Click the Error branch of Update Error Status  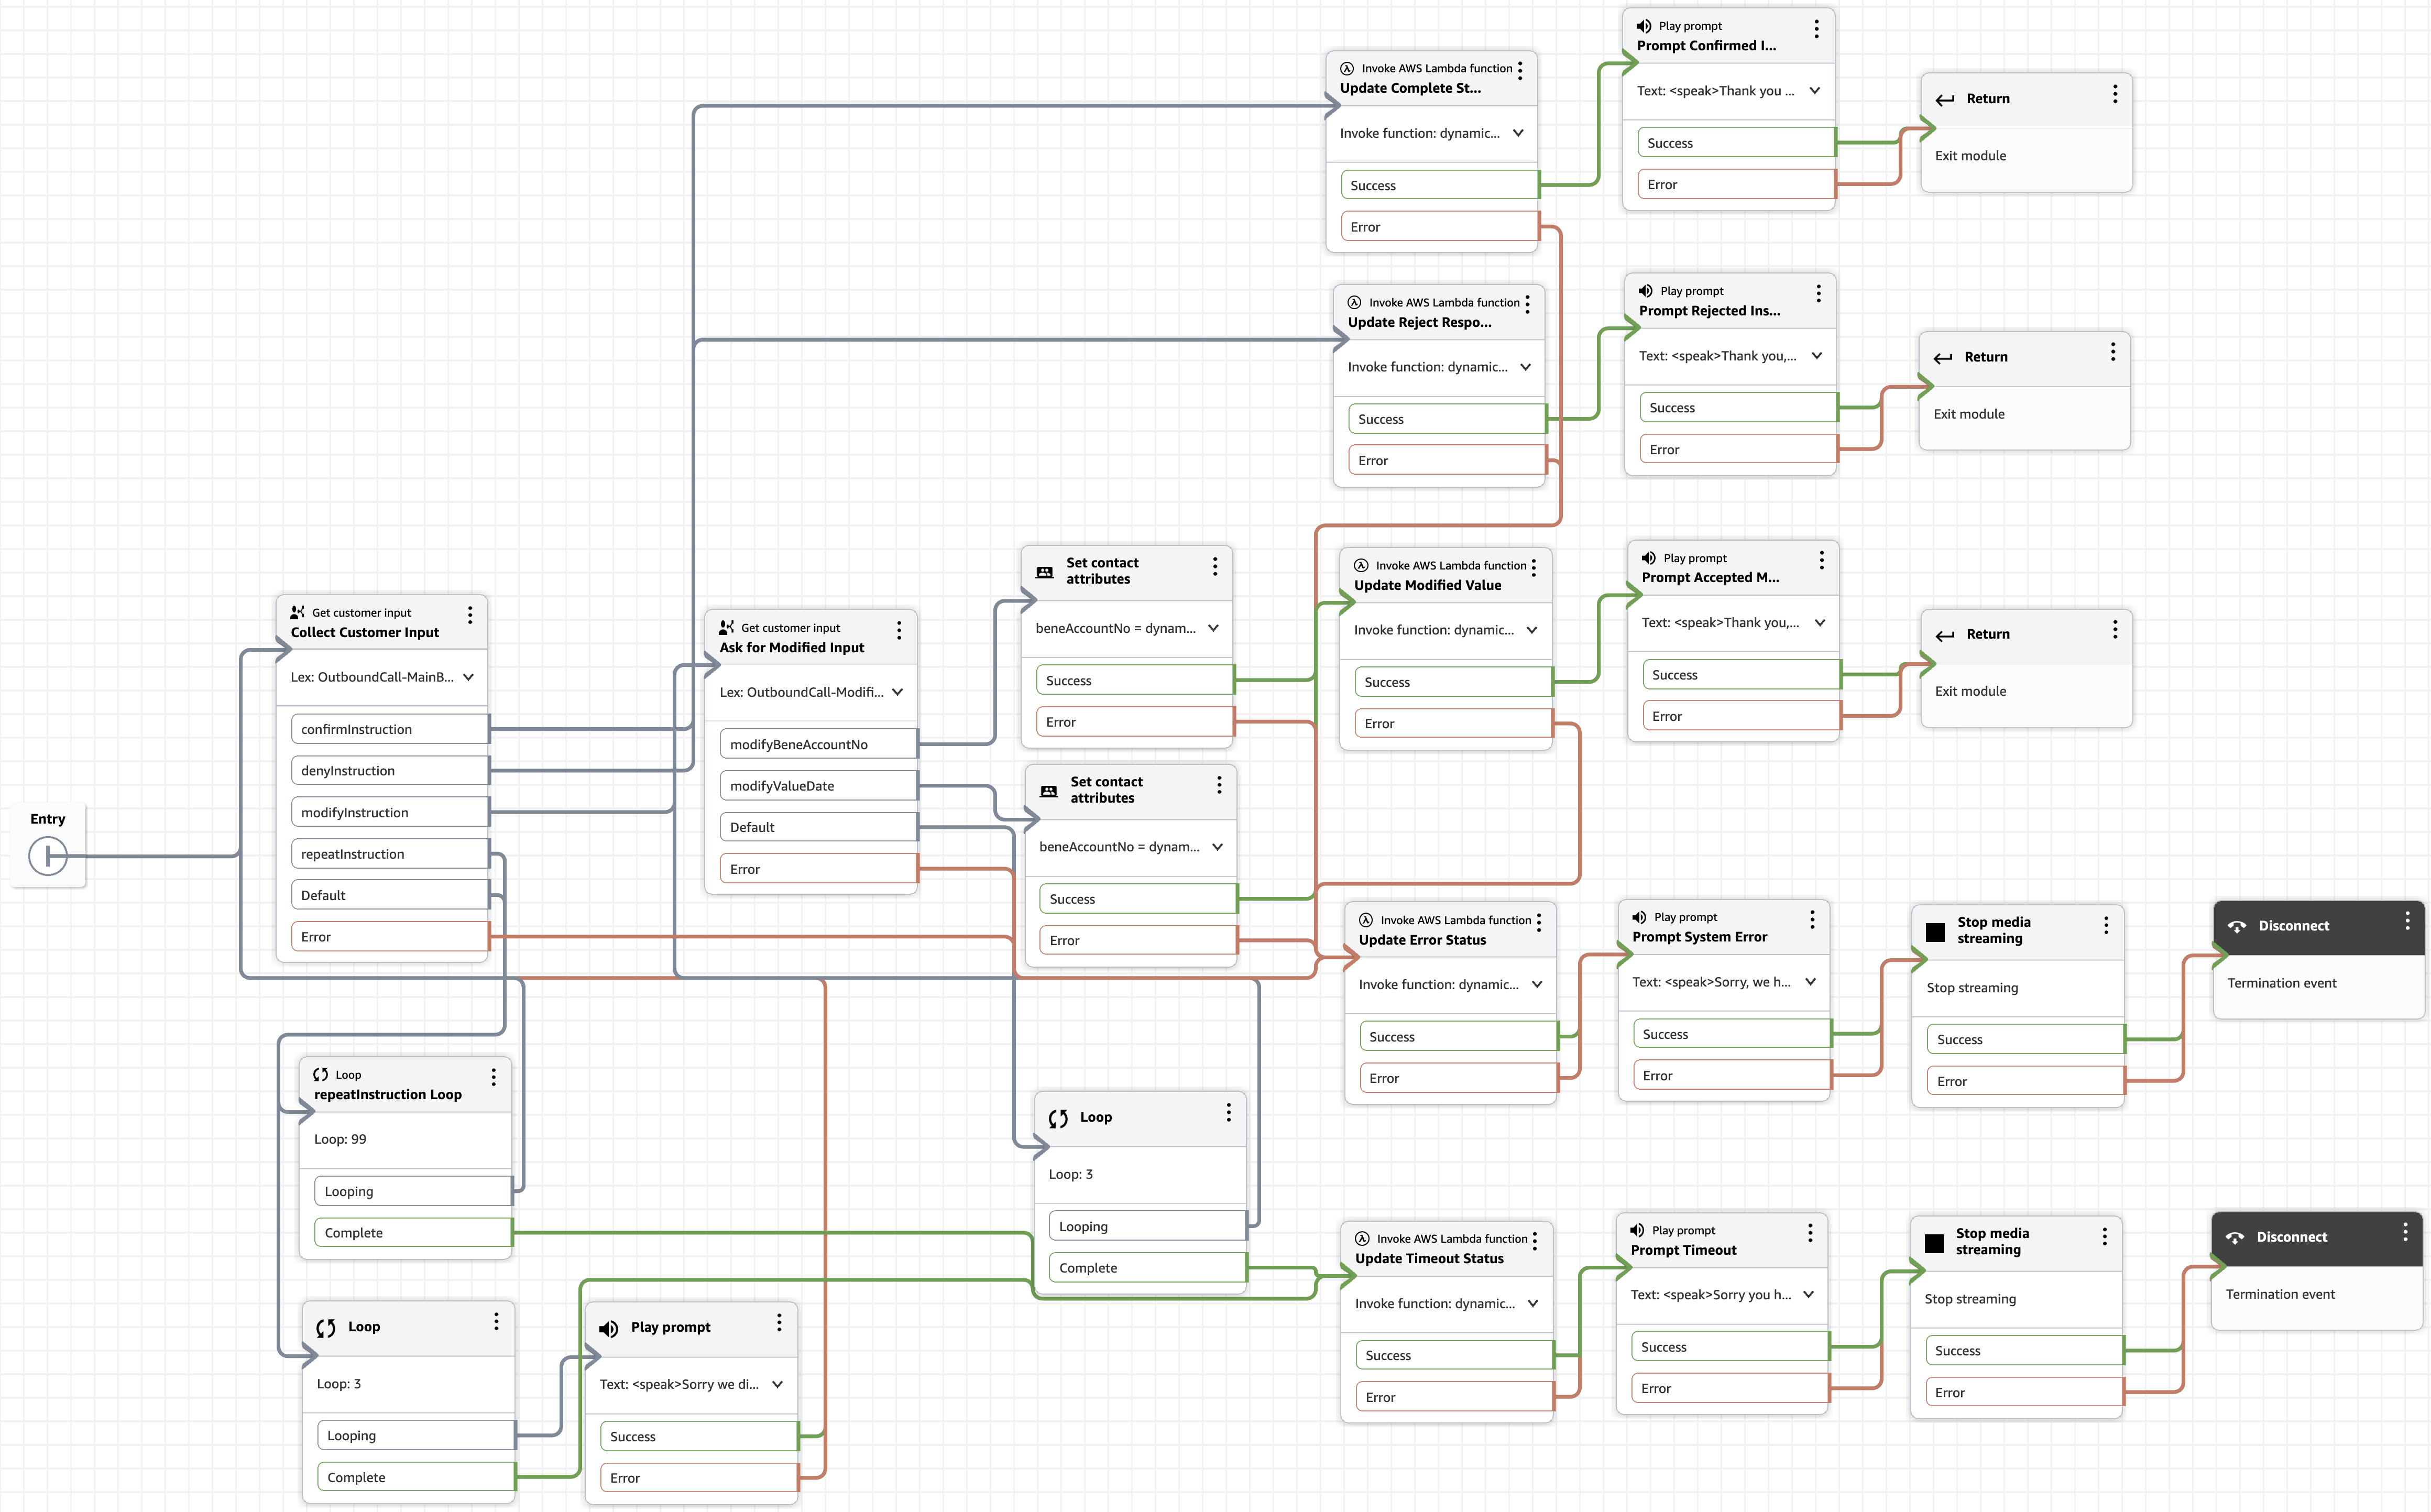(x=1457, y=1079)
